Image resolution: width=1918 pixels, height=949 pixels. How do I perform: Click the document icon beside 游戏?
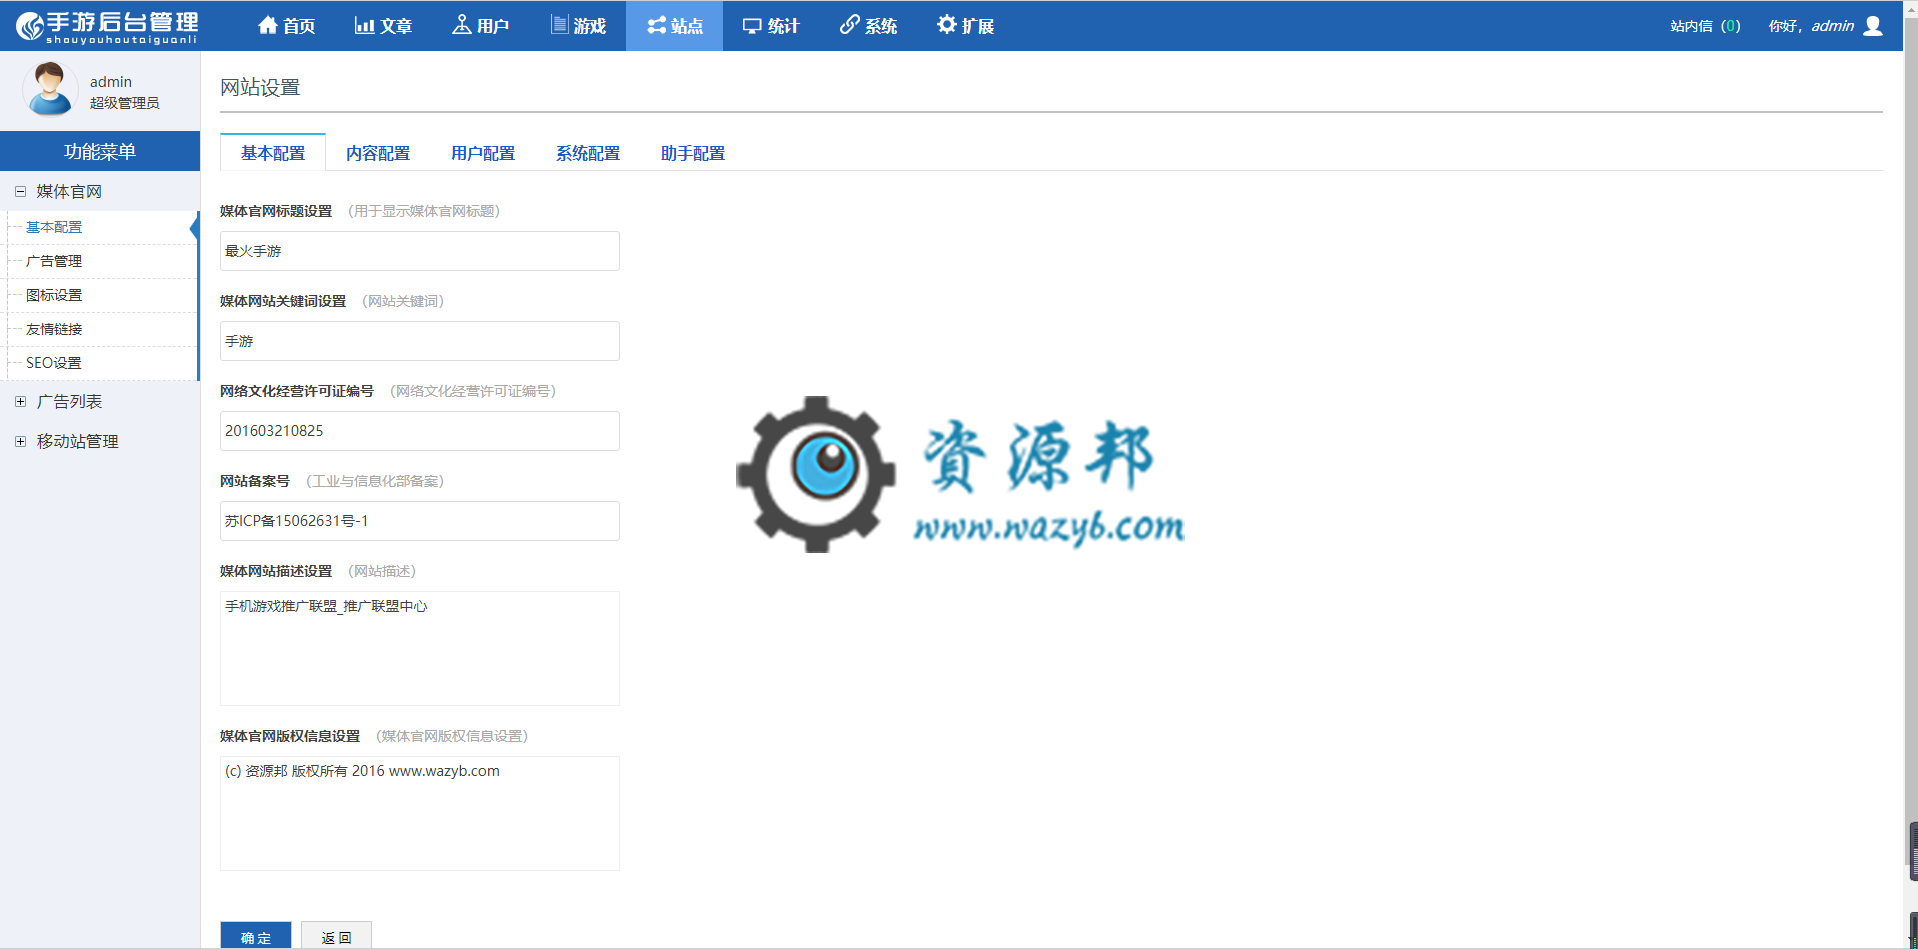(x=559, y=25)
